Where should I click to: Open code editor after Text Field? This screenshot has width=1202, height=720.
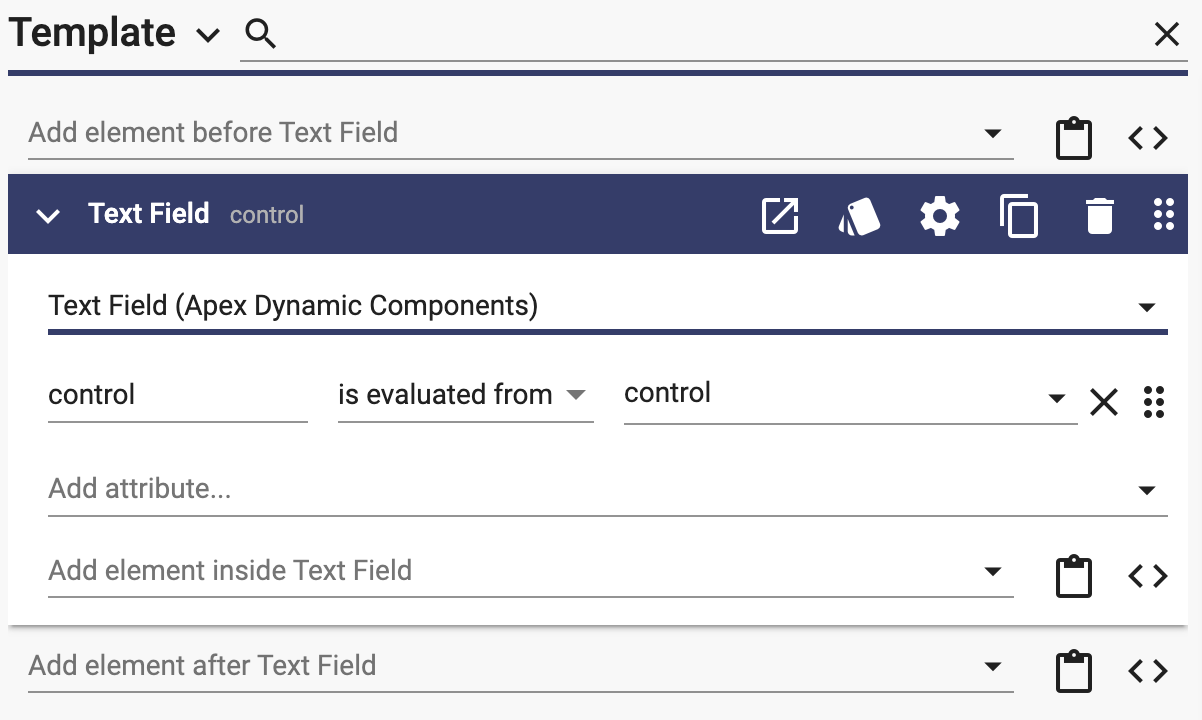pos(1147,671)
